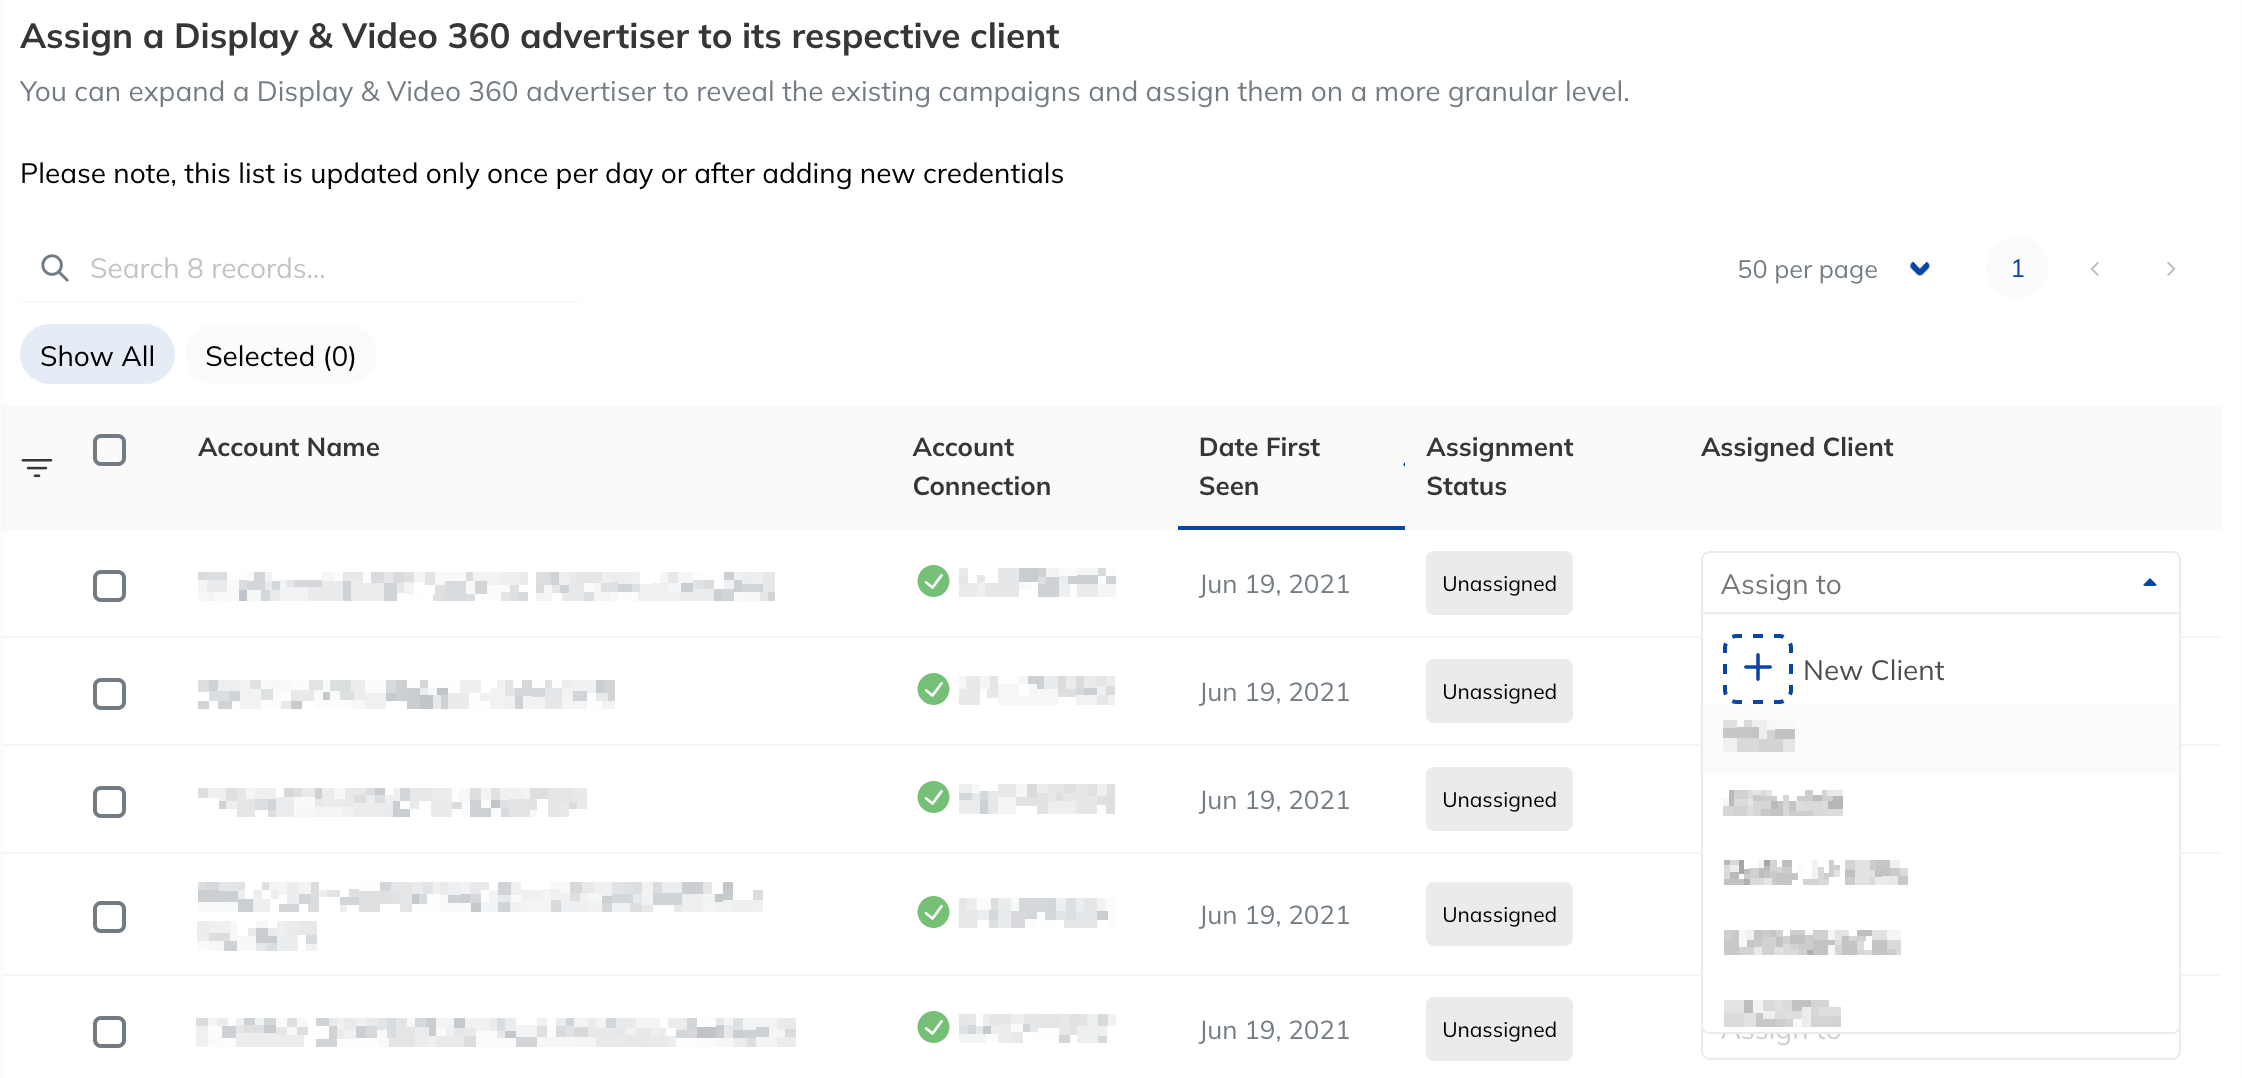2242x1078 pixels.
Task: Click the first row's Unassigned badge
Action: click(x=1499, y=583)
